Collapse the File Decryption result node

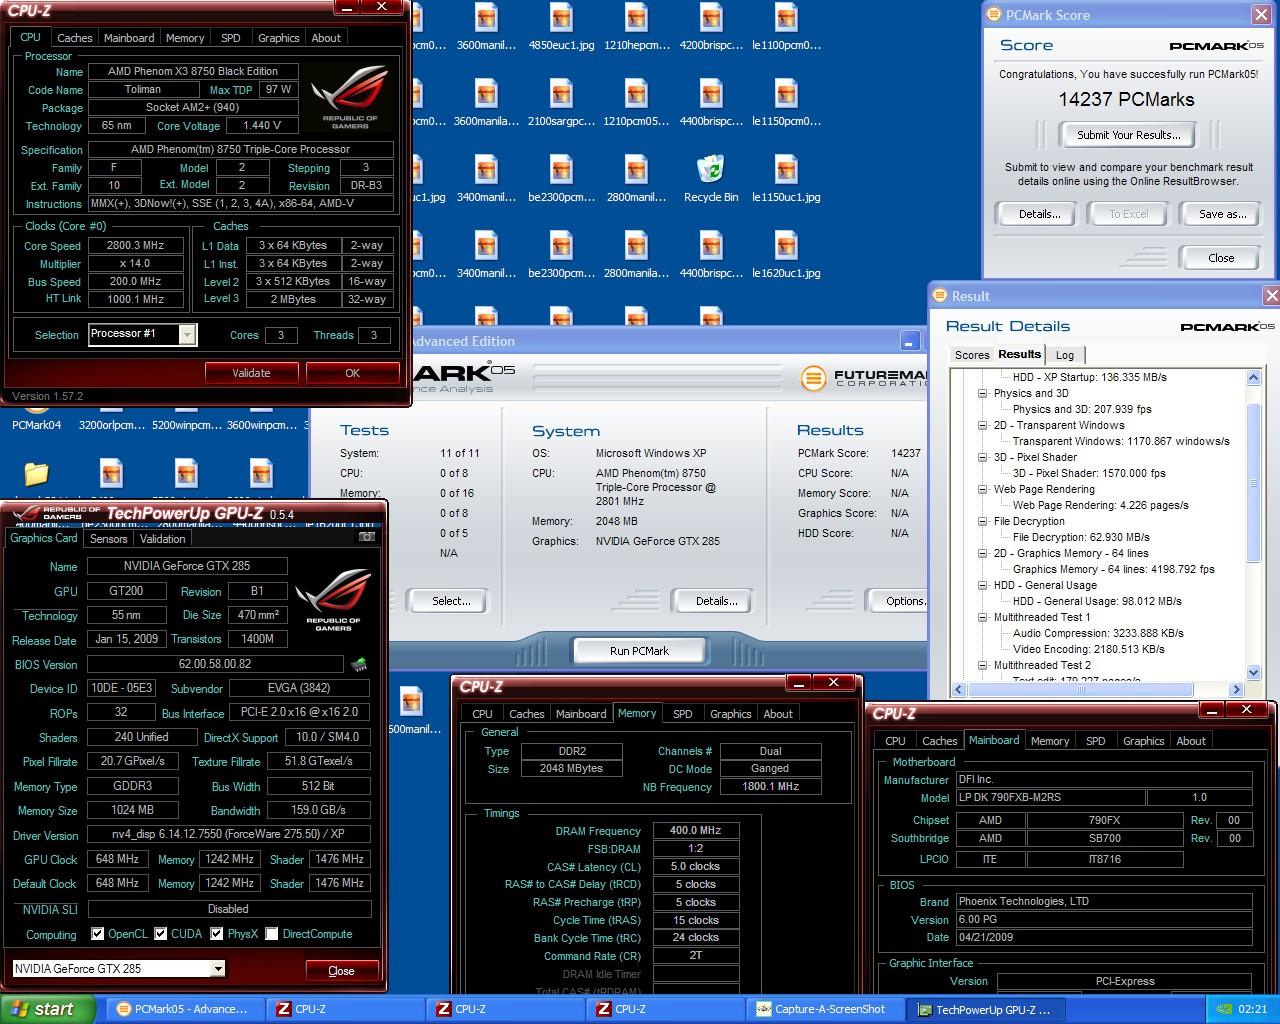pyautogui.click(x=983, y=521)
